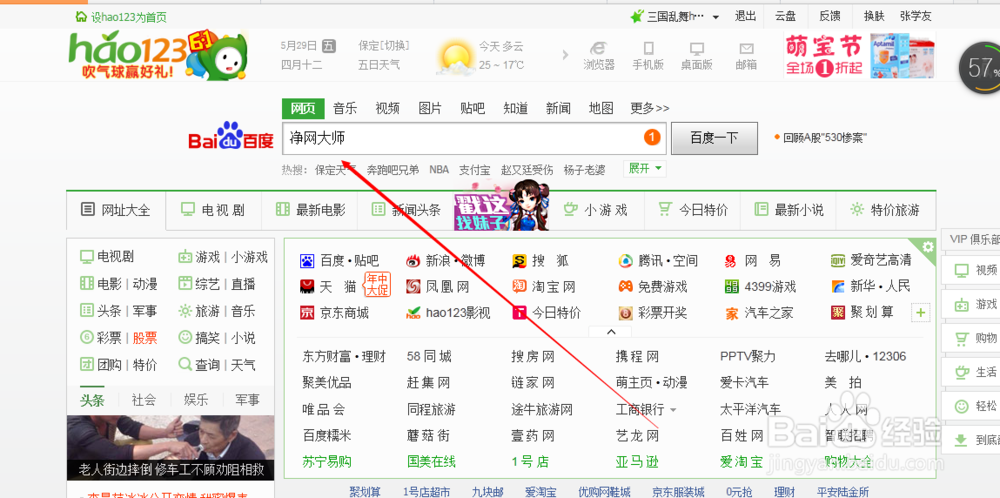Select the 音乐 search tab
The height and width of the screenshot is (498, 1000).
(x=345, y=108)
